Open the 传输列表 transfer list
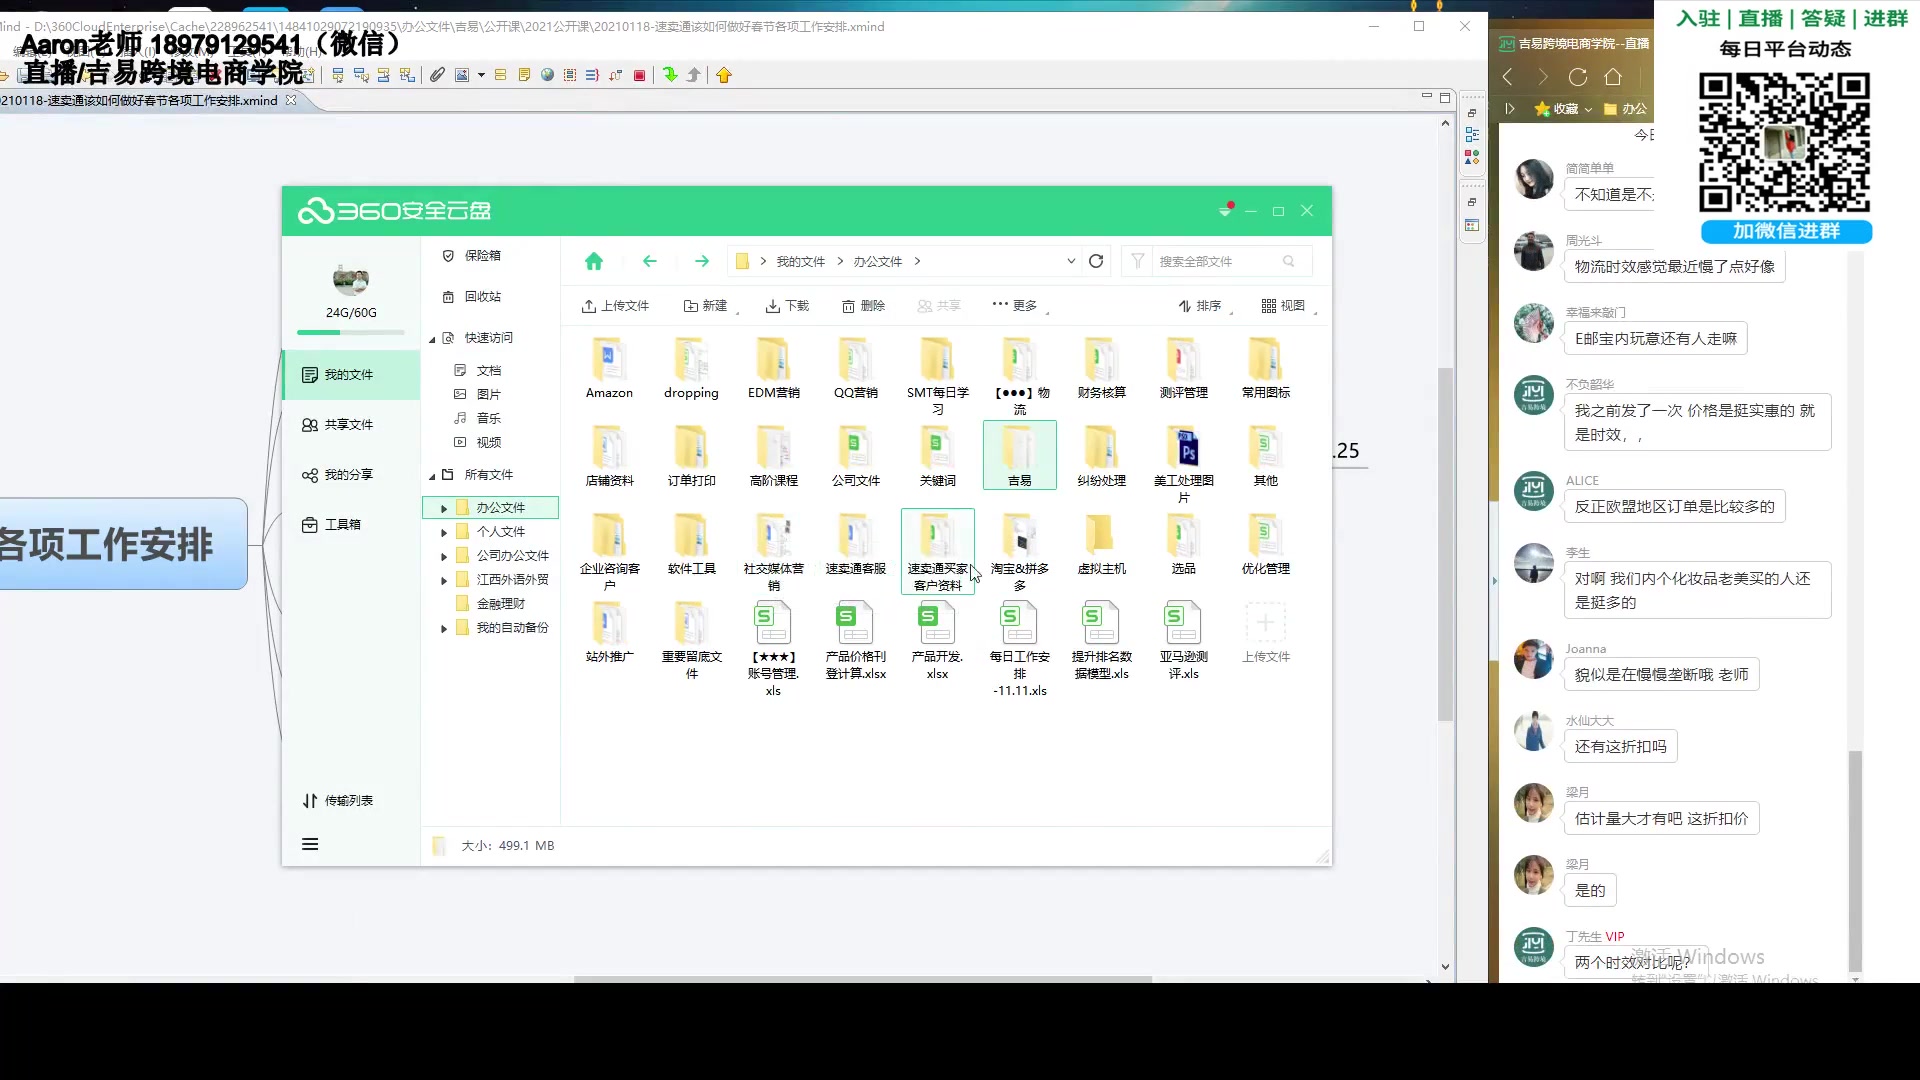Image resolution: width=1920 pixels, height=1080 pixels. [x=338, y=800]
